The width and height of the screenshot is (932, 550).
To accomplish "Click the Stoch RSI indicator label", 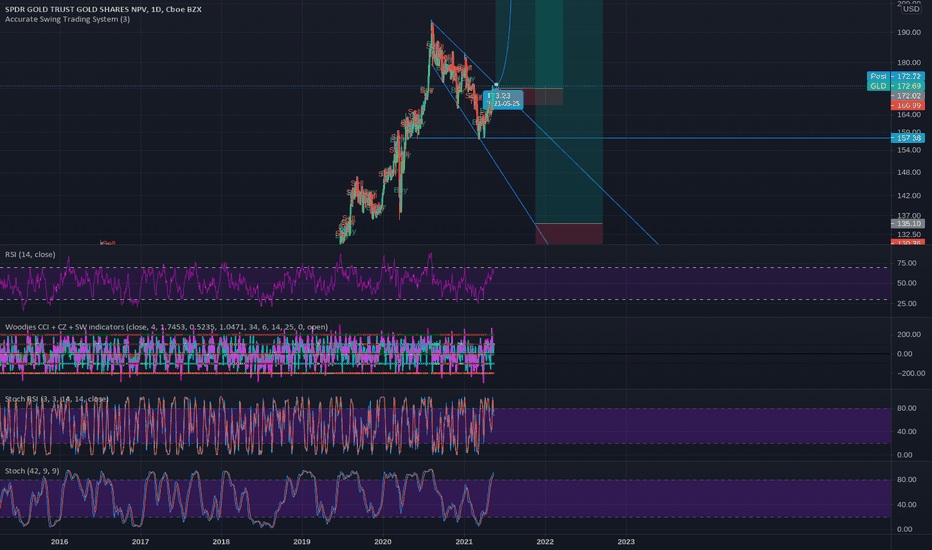I will [x=56, y=399].
